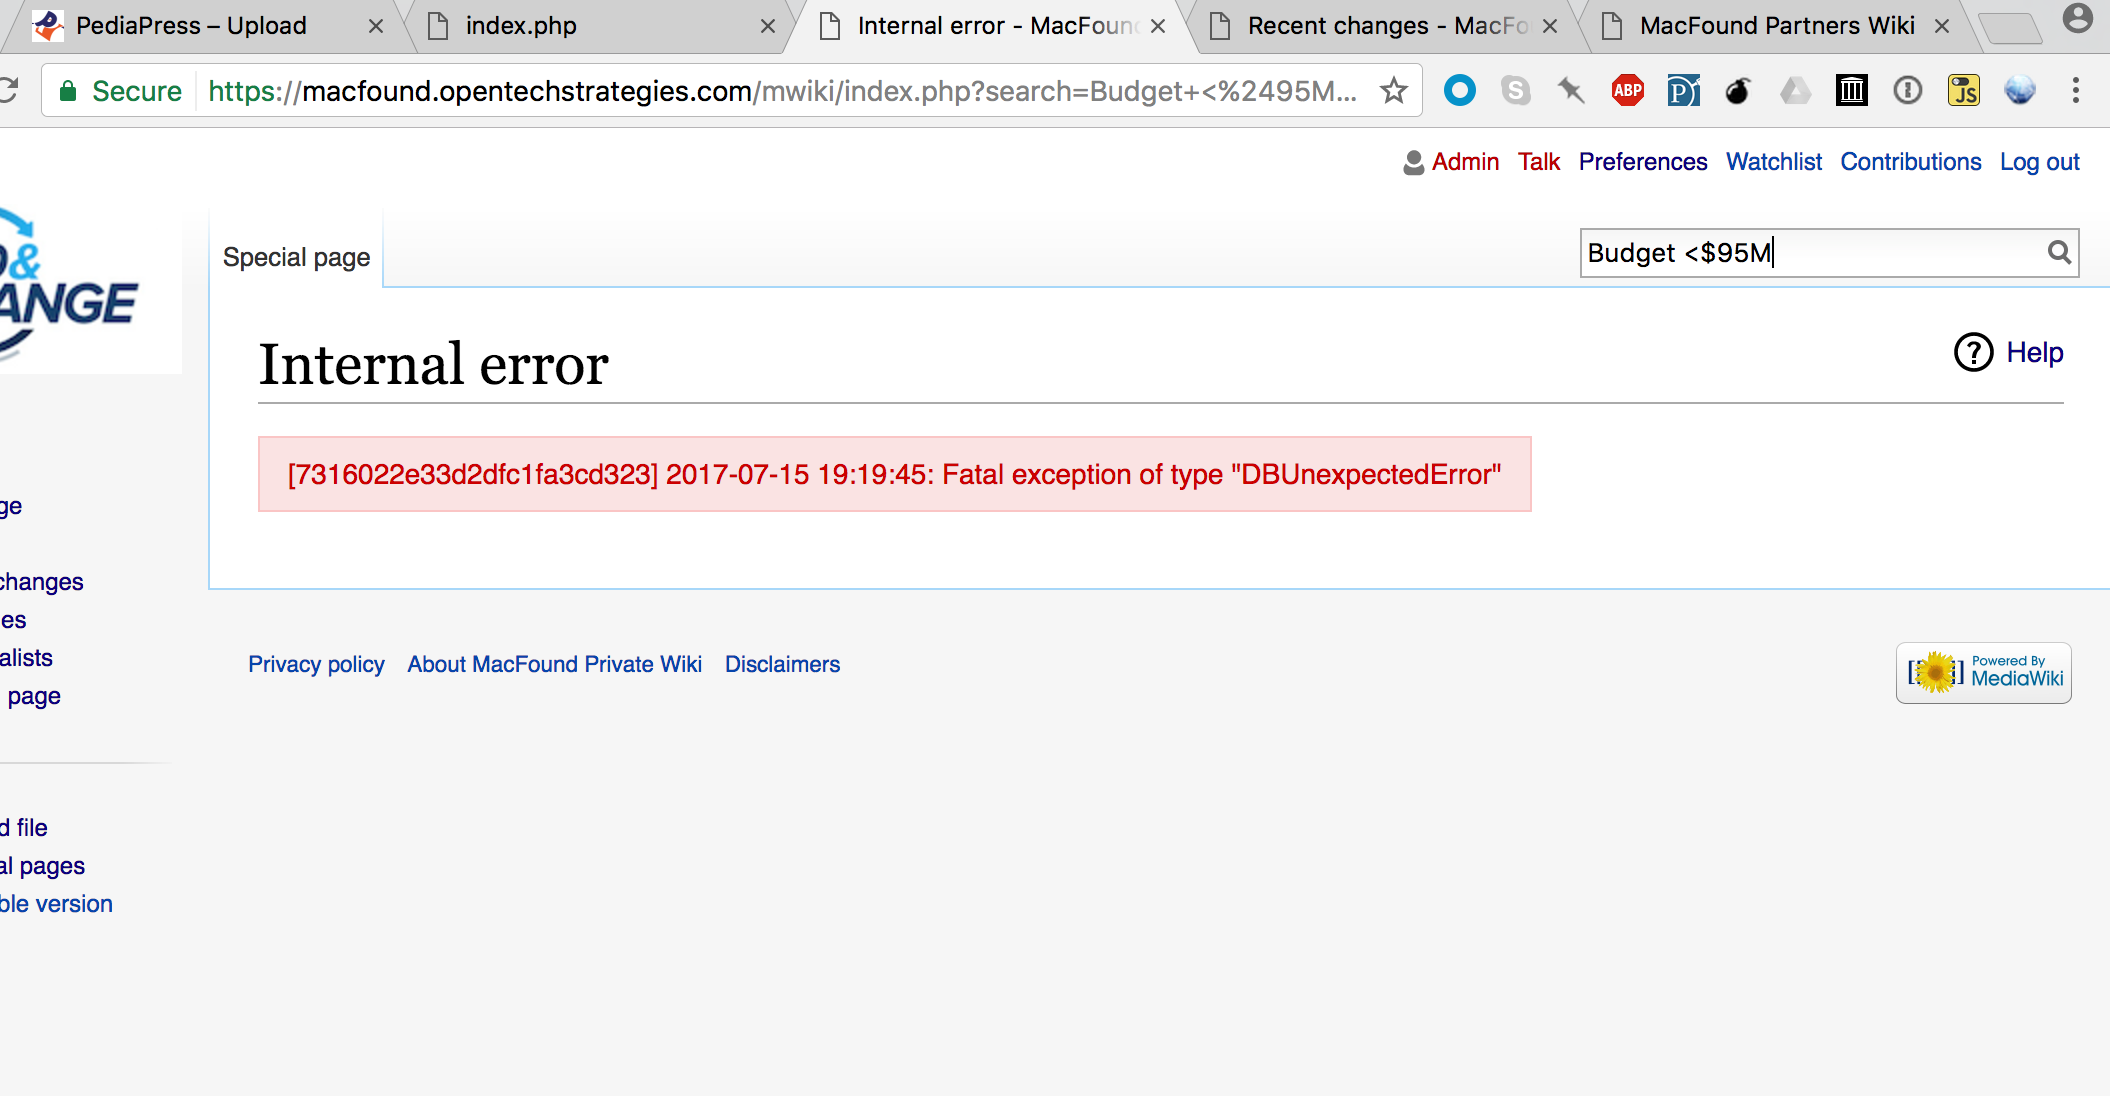Toggle the bookmark star for this page
Viewport: 2110px width, 1096px height.
tap(1392, 90)
